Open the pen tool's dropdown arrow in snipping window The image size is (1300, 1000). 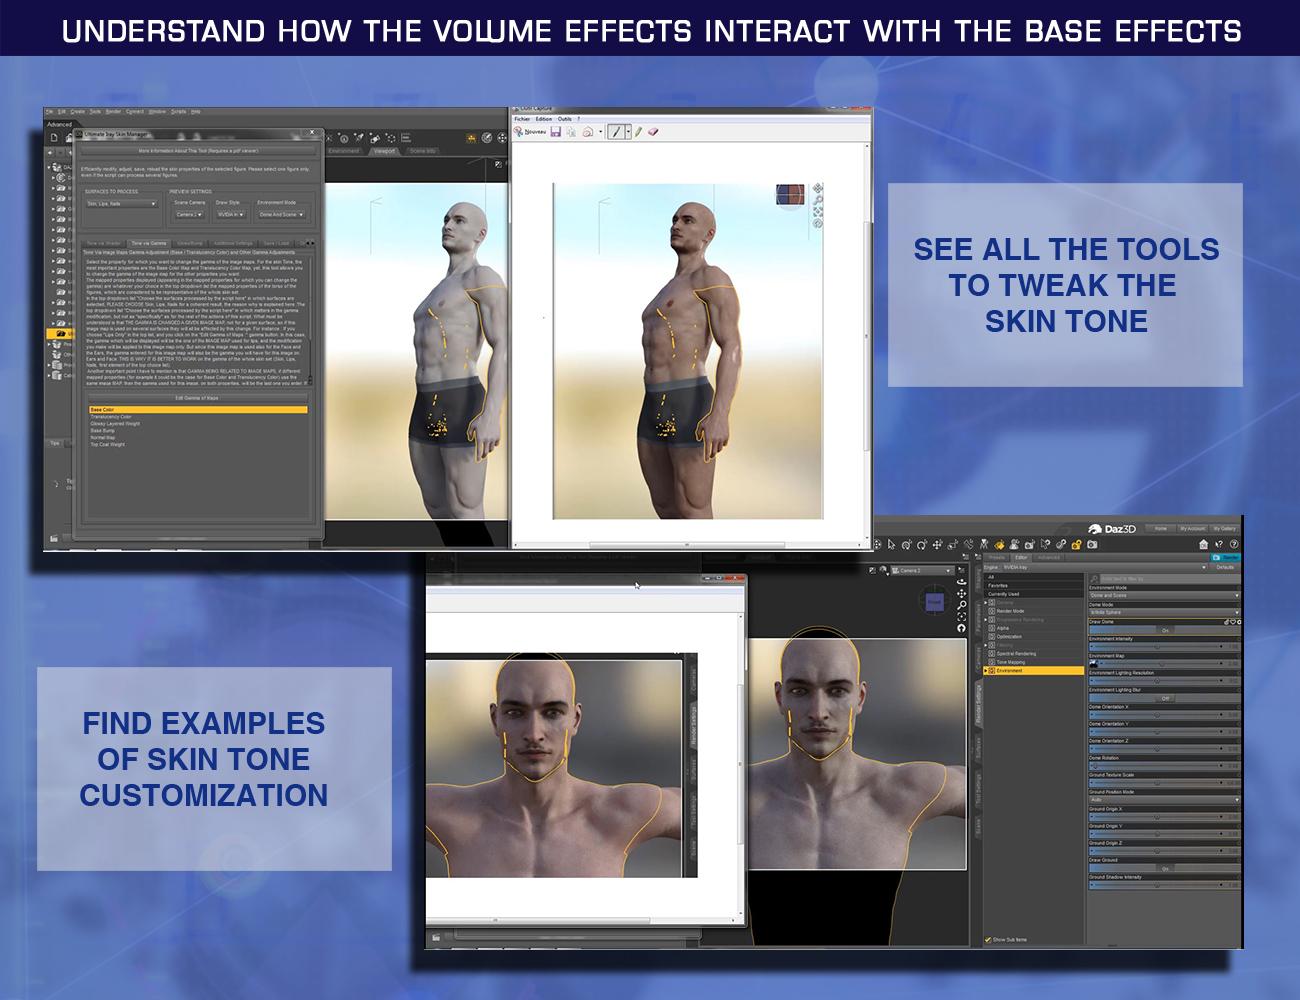tap(627, 132)
